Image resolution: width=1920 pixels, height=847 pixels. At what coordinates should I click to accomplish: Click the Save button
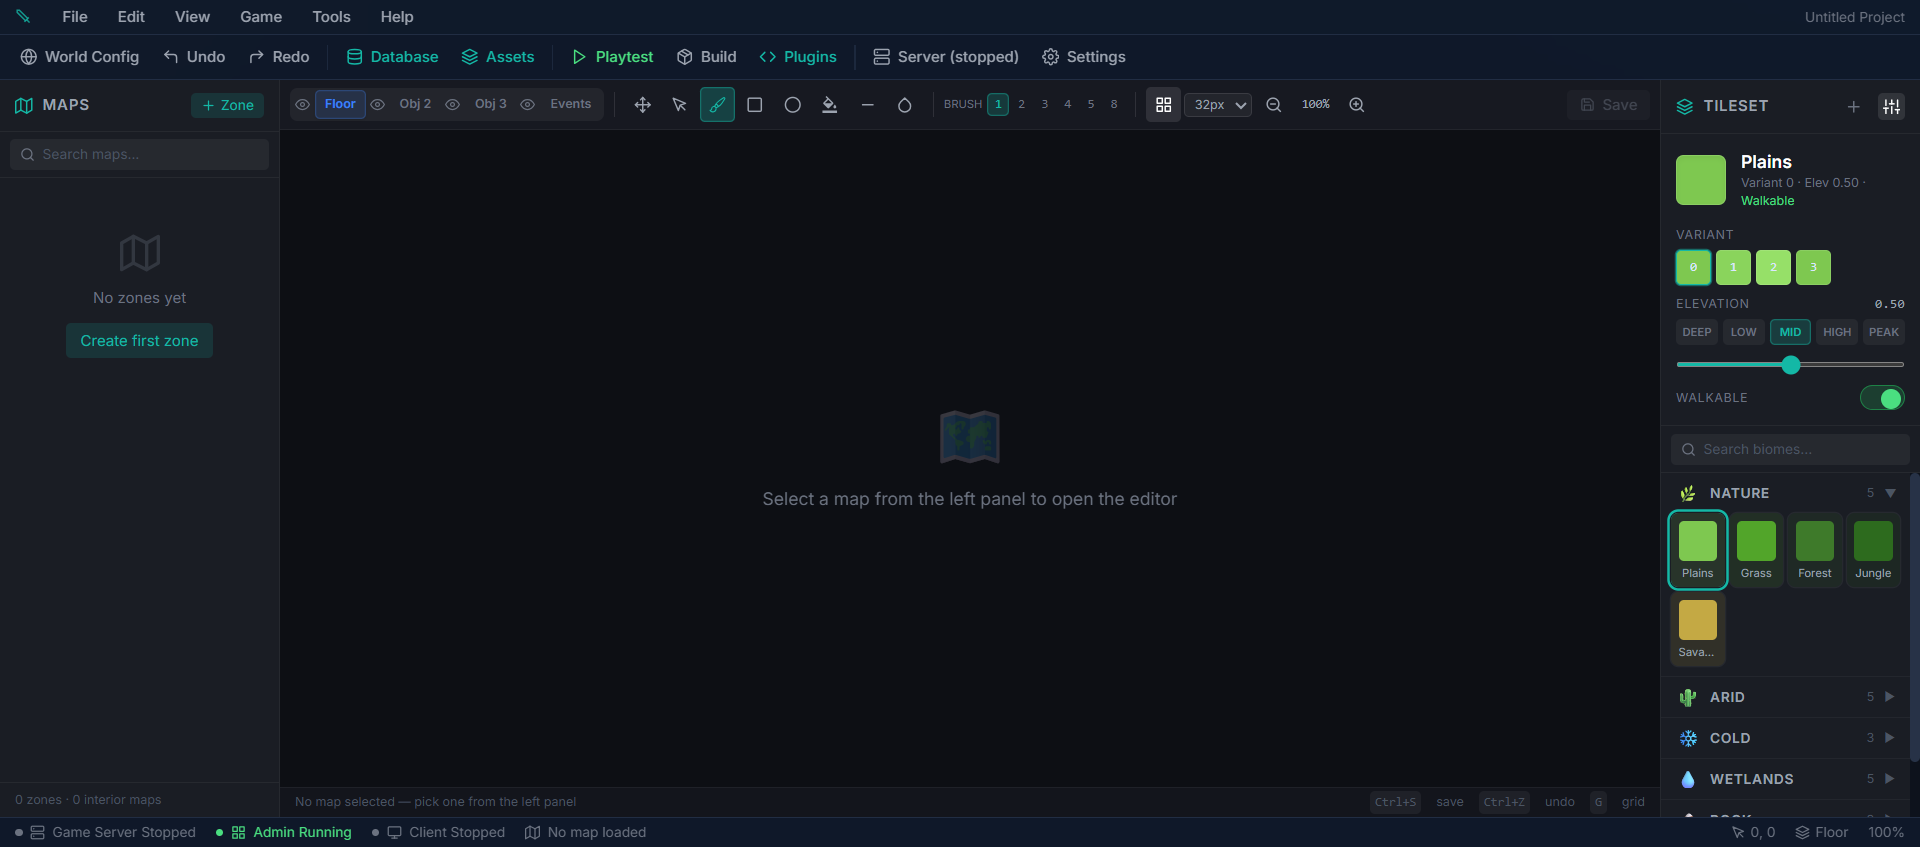1609,105
